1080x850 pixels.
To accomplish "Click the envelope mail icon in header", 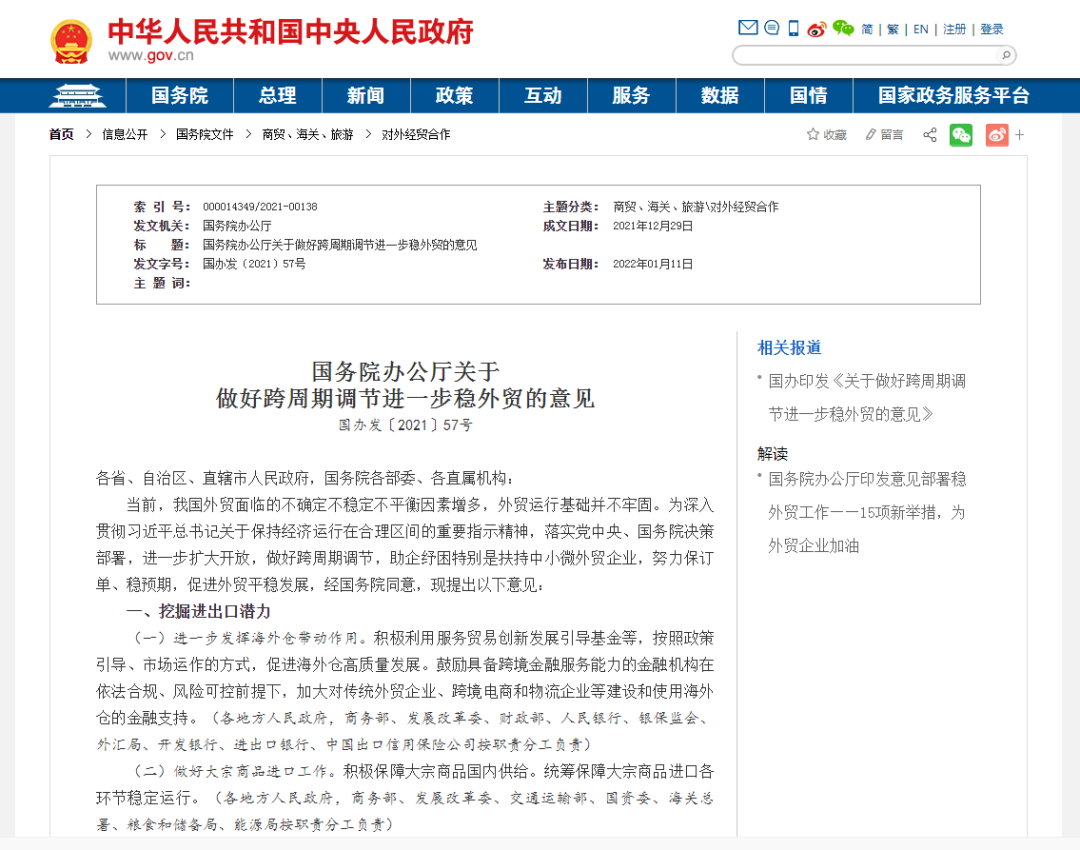I will pyautogui.click(x=747, y=28).
